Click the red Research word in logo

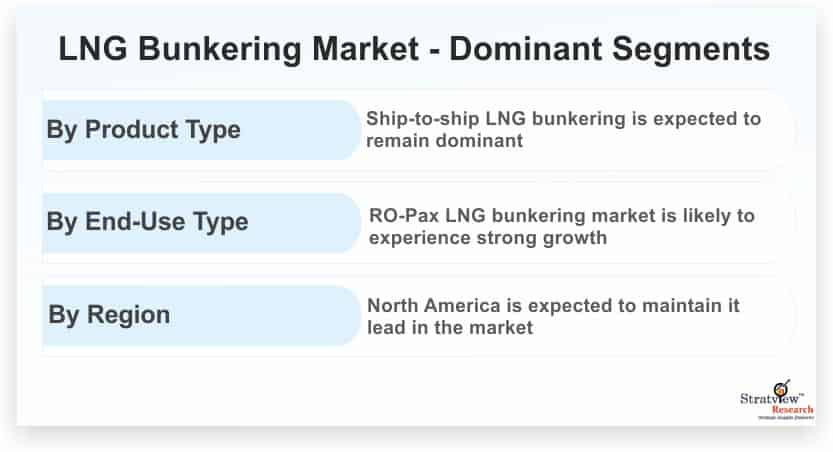[x=793, y=410]
